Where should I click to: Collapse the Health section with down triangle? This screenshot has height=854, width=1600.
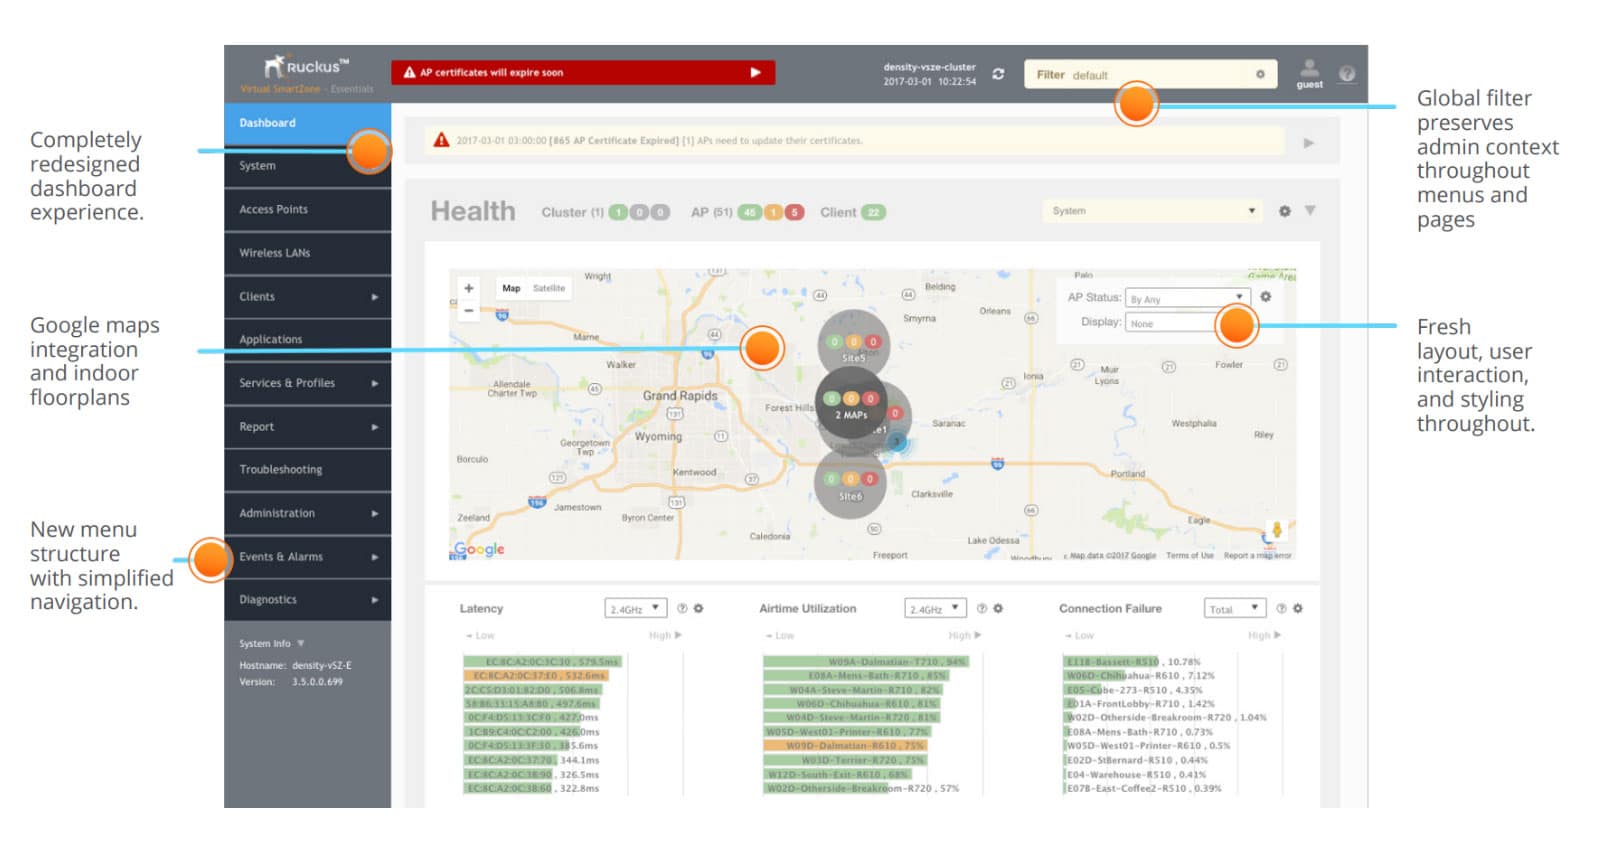click(x=1310, y=211)
